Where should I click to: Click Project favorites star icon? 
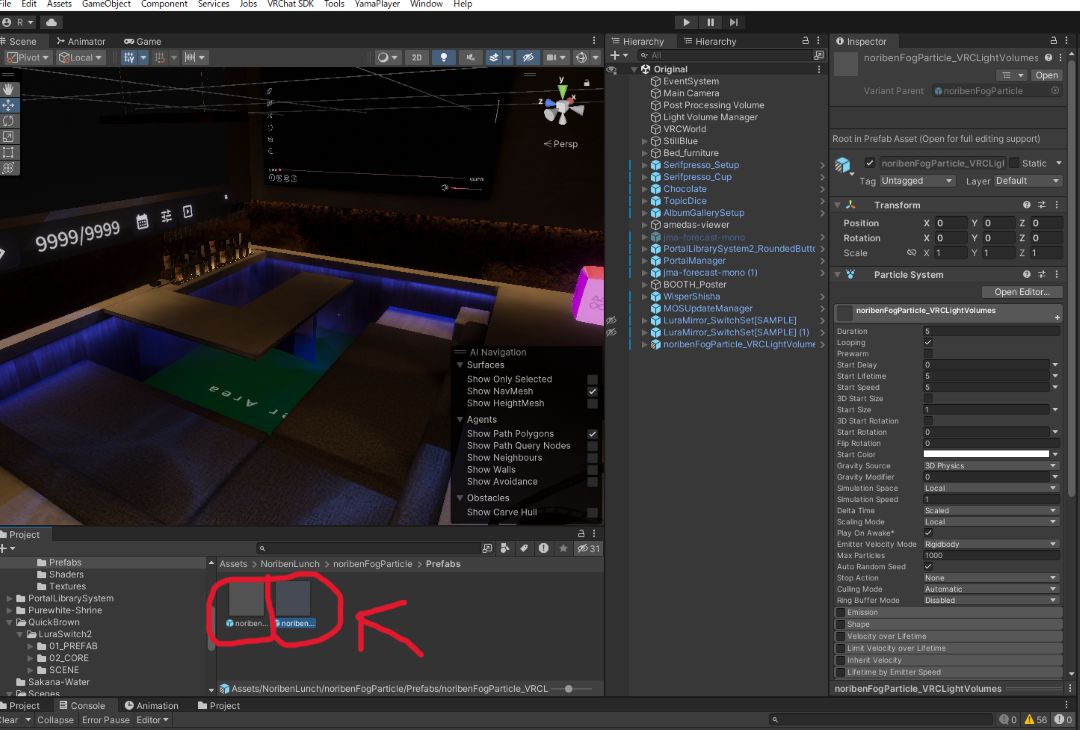coord(563,548)
